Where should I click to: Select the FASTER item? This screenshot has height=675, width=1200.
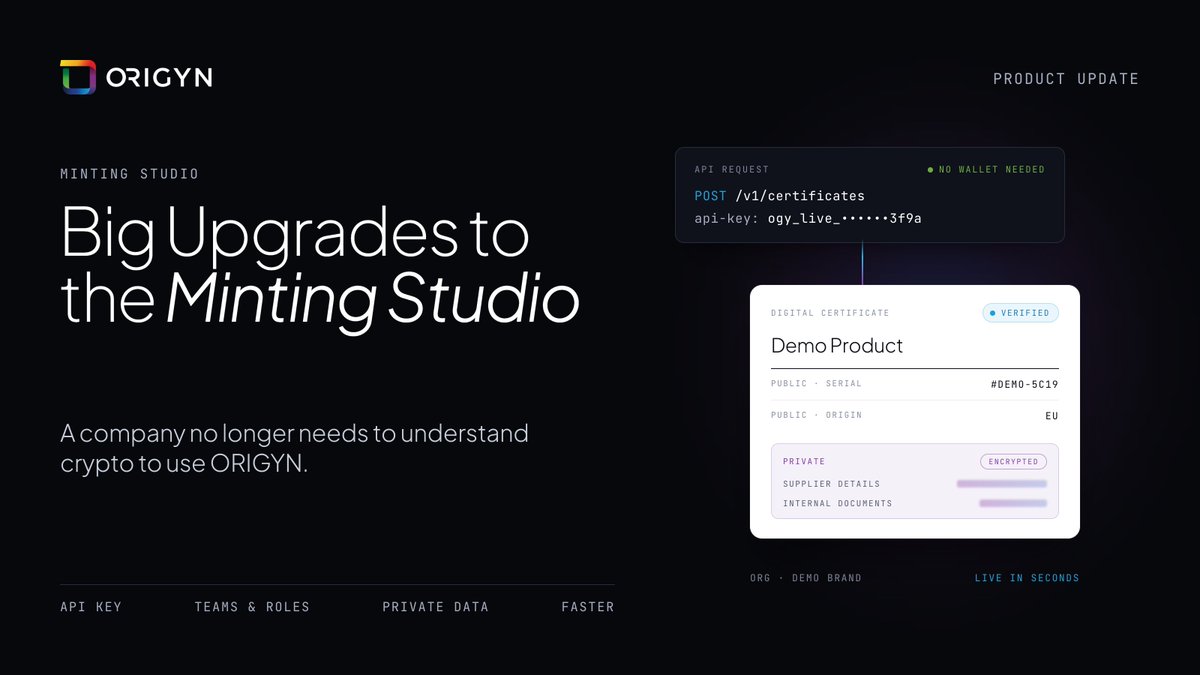point(588,607)
